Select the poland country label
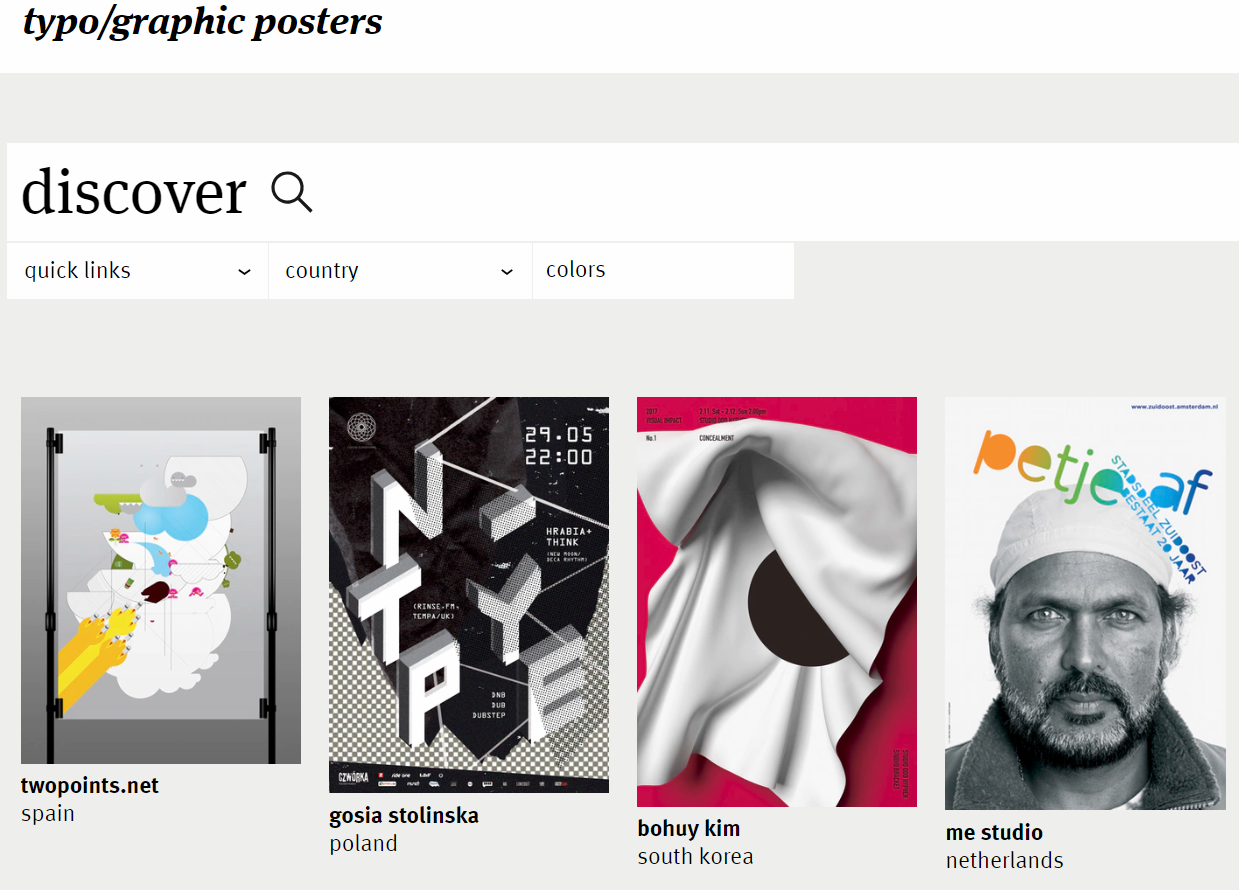1239x890 pixels. [x=363, y=843]
